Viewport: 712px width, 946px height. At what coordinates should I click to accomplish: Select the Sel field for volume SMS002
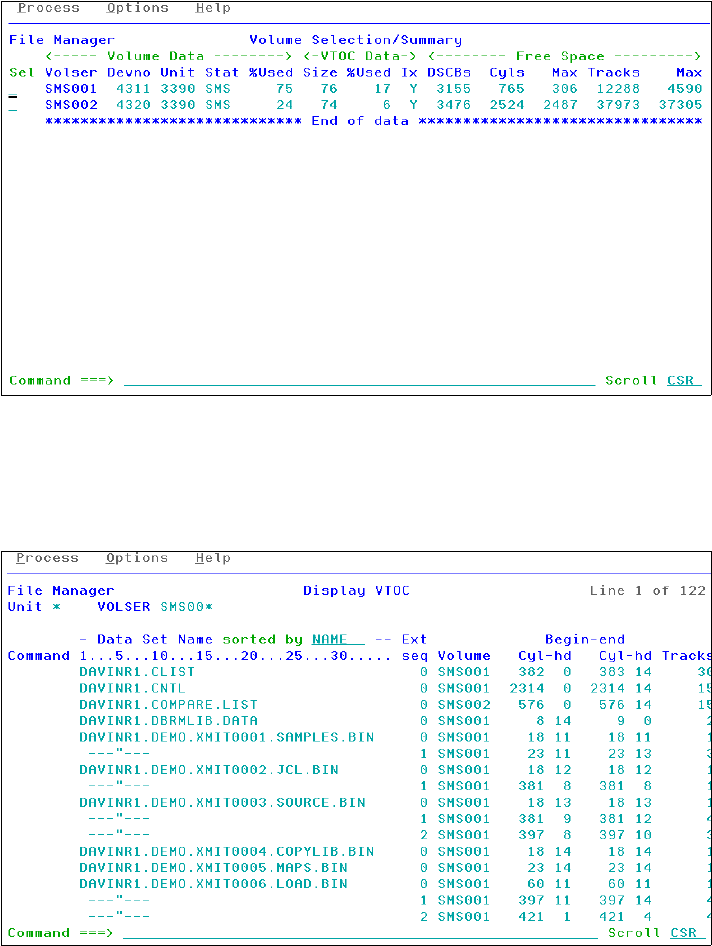point(13,106)
